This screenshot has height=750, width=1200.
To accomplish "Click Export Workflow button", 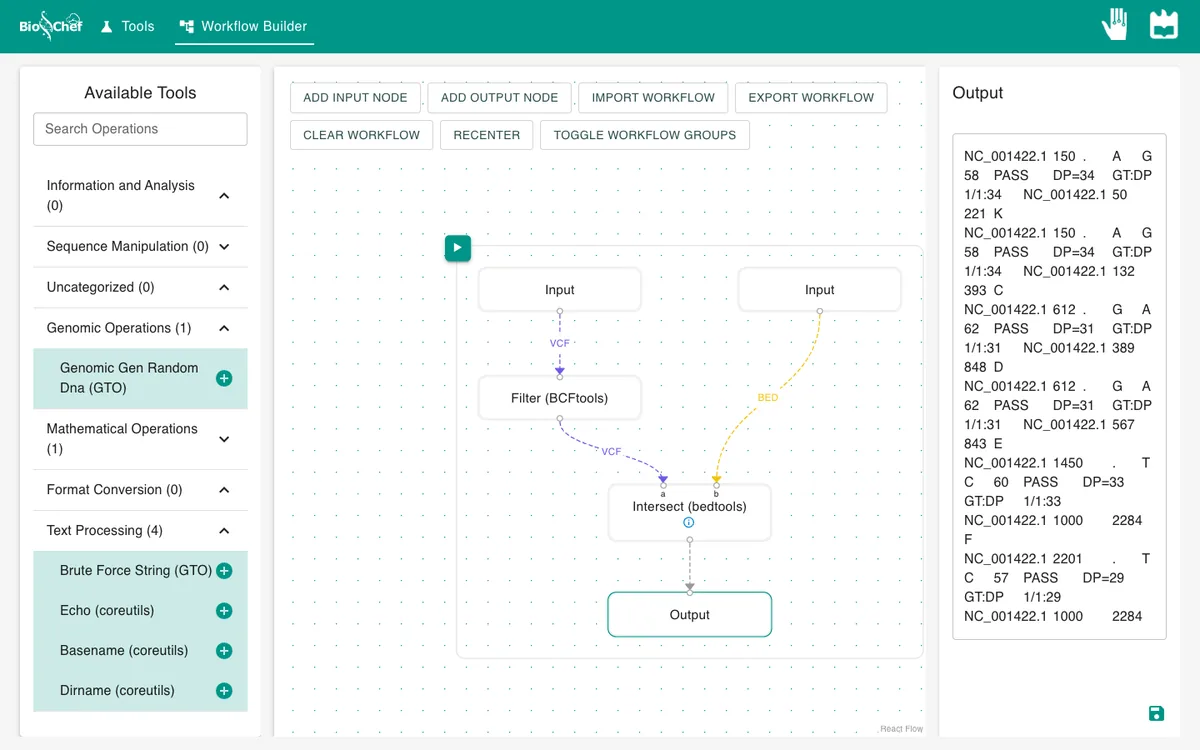I will pos(811,98).
